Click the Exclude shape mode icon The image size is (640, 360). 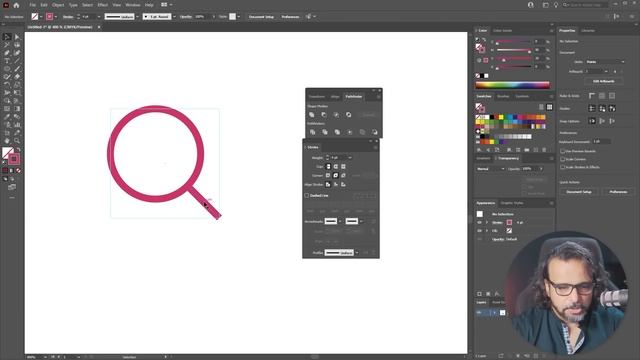349,115
